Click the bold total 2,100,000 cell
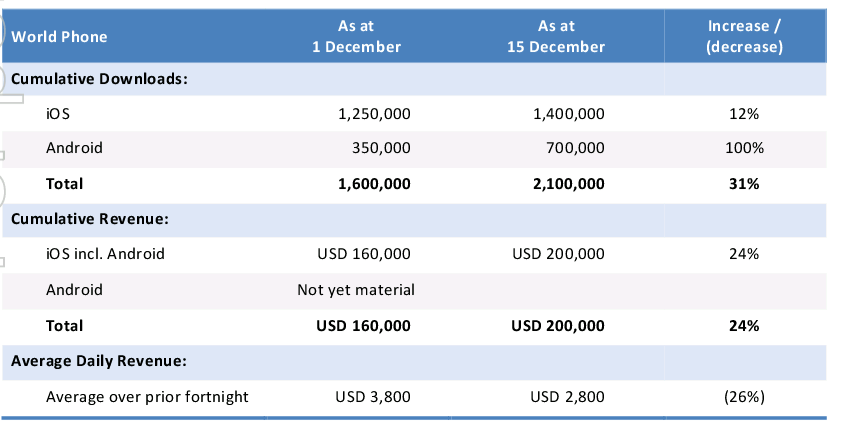The height and width of the screenshot is (430, 843). point(568,184)
